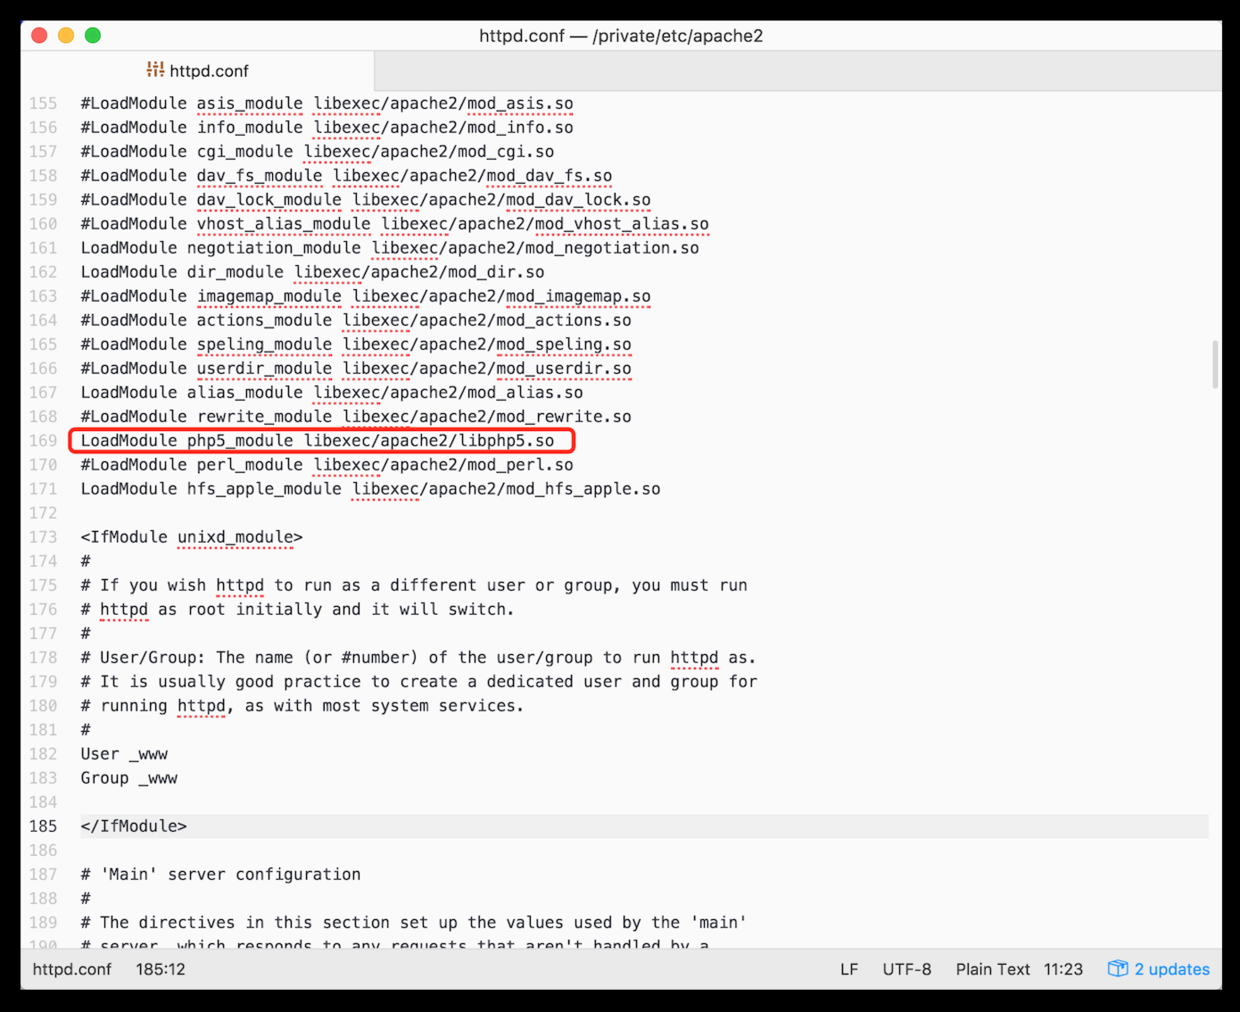Maximize the window using the green button
This screenshot has height=1012, width=1240.
(x=93, y=36)
